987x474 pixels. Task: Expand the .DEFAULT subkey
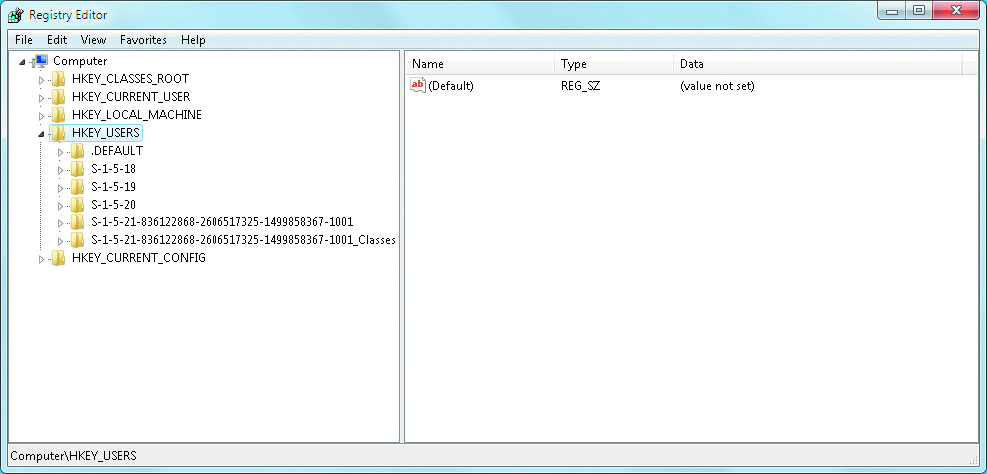click(x=60, y=152)
